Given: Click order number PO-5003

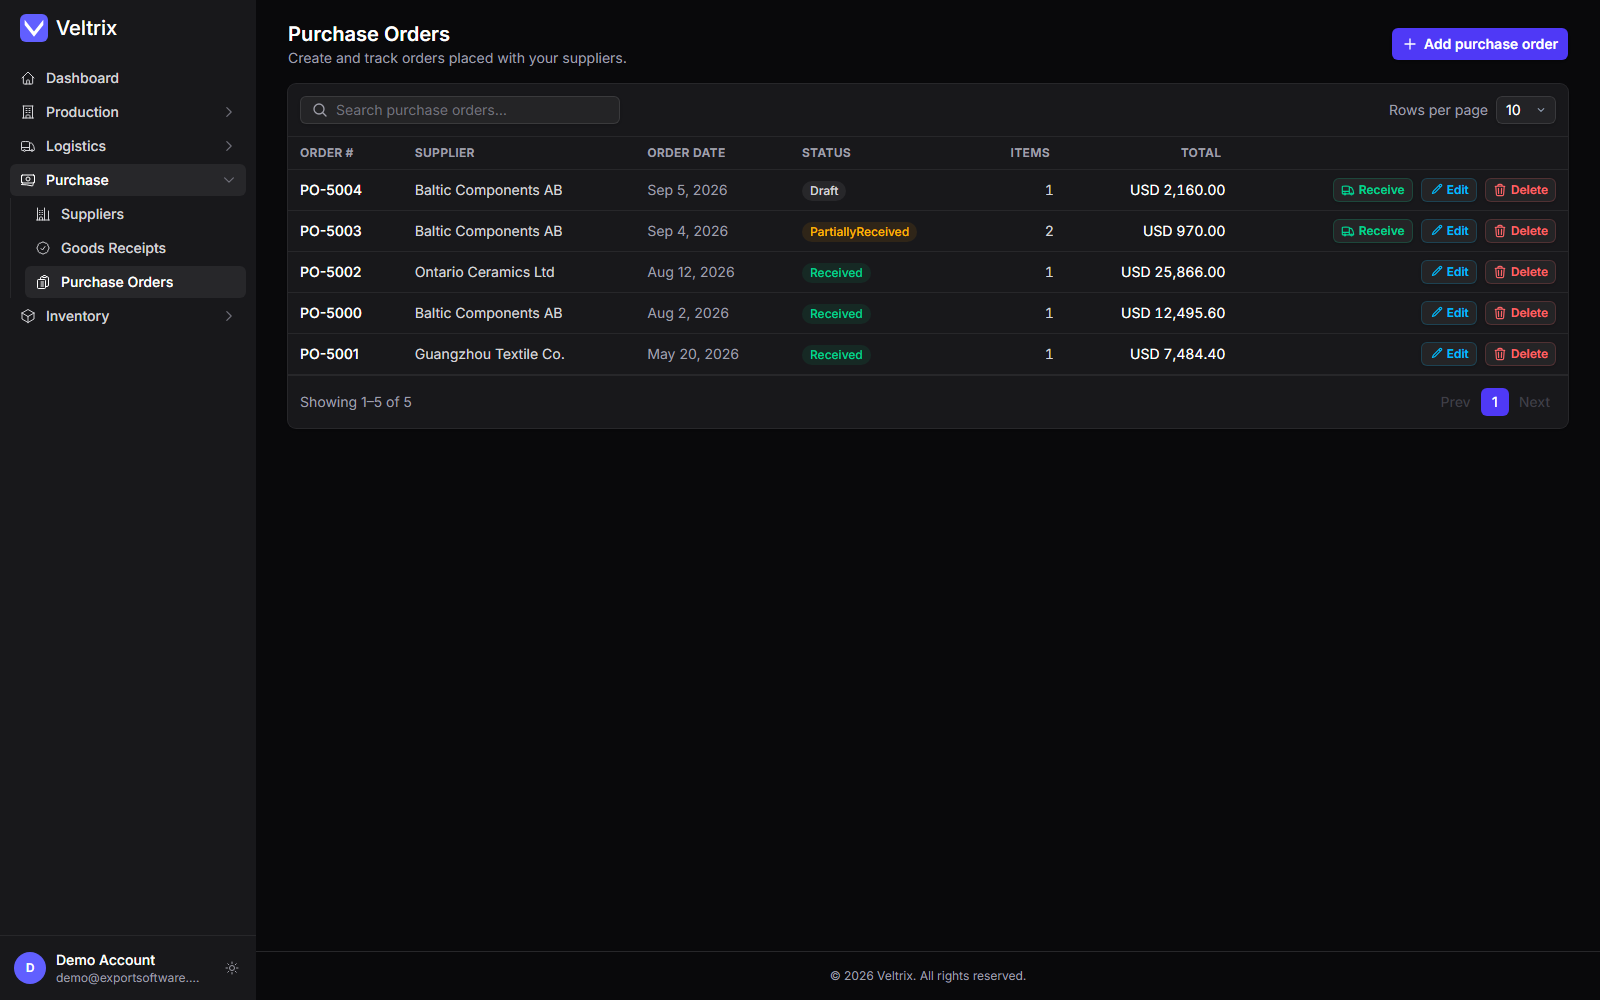Looking at the screenshot, I should 331,231.
